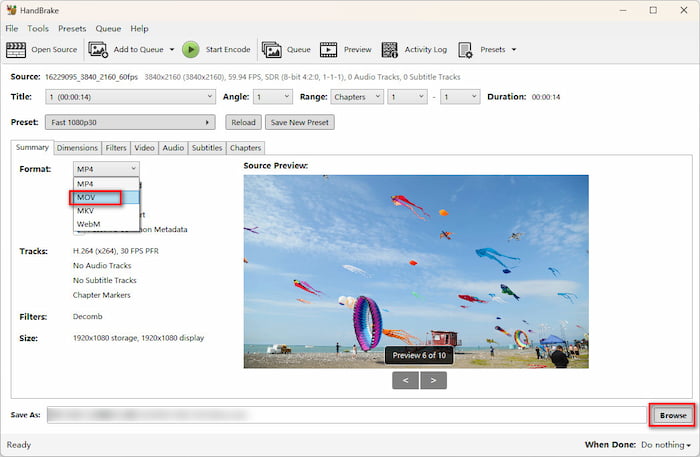Open the Queue menu in menu bar
700x457 pixels.
tap(108, 29)
